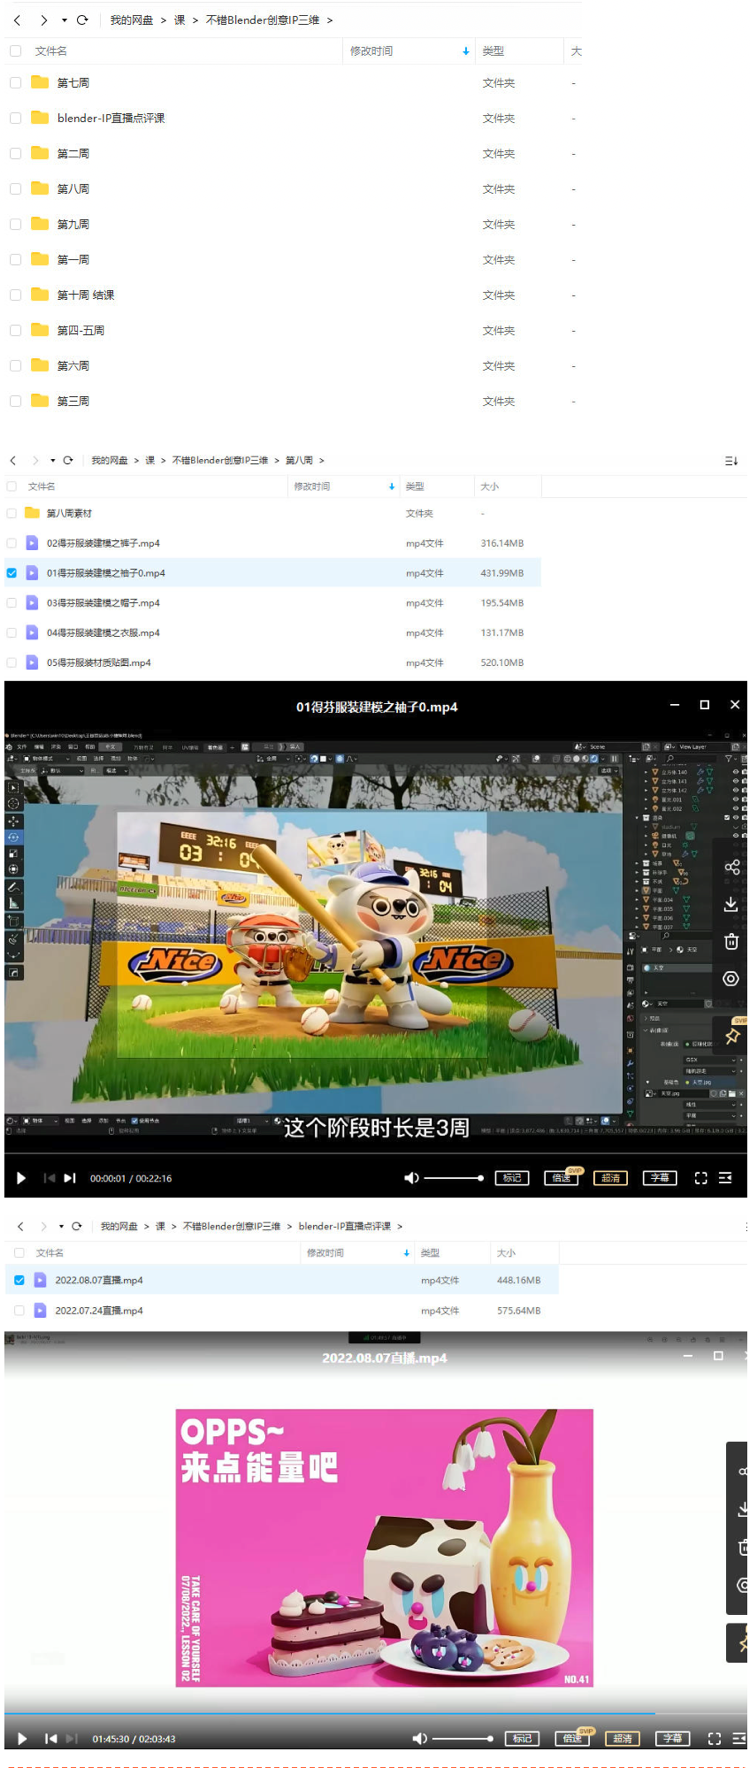750x1768 pixels.
Task: Click 字幕 button in 01得芬 player
Action: click(660, 1178)
